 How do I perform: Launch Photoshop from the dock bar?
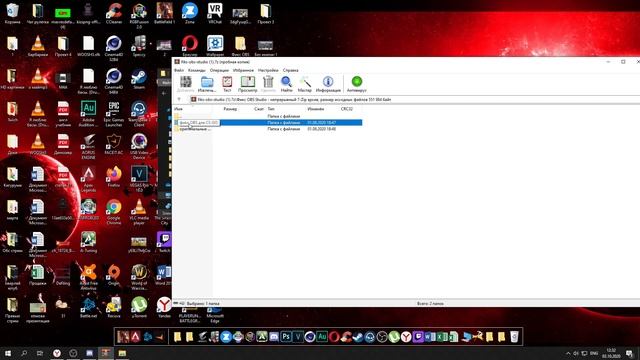click(286, 337)
